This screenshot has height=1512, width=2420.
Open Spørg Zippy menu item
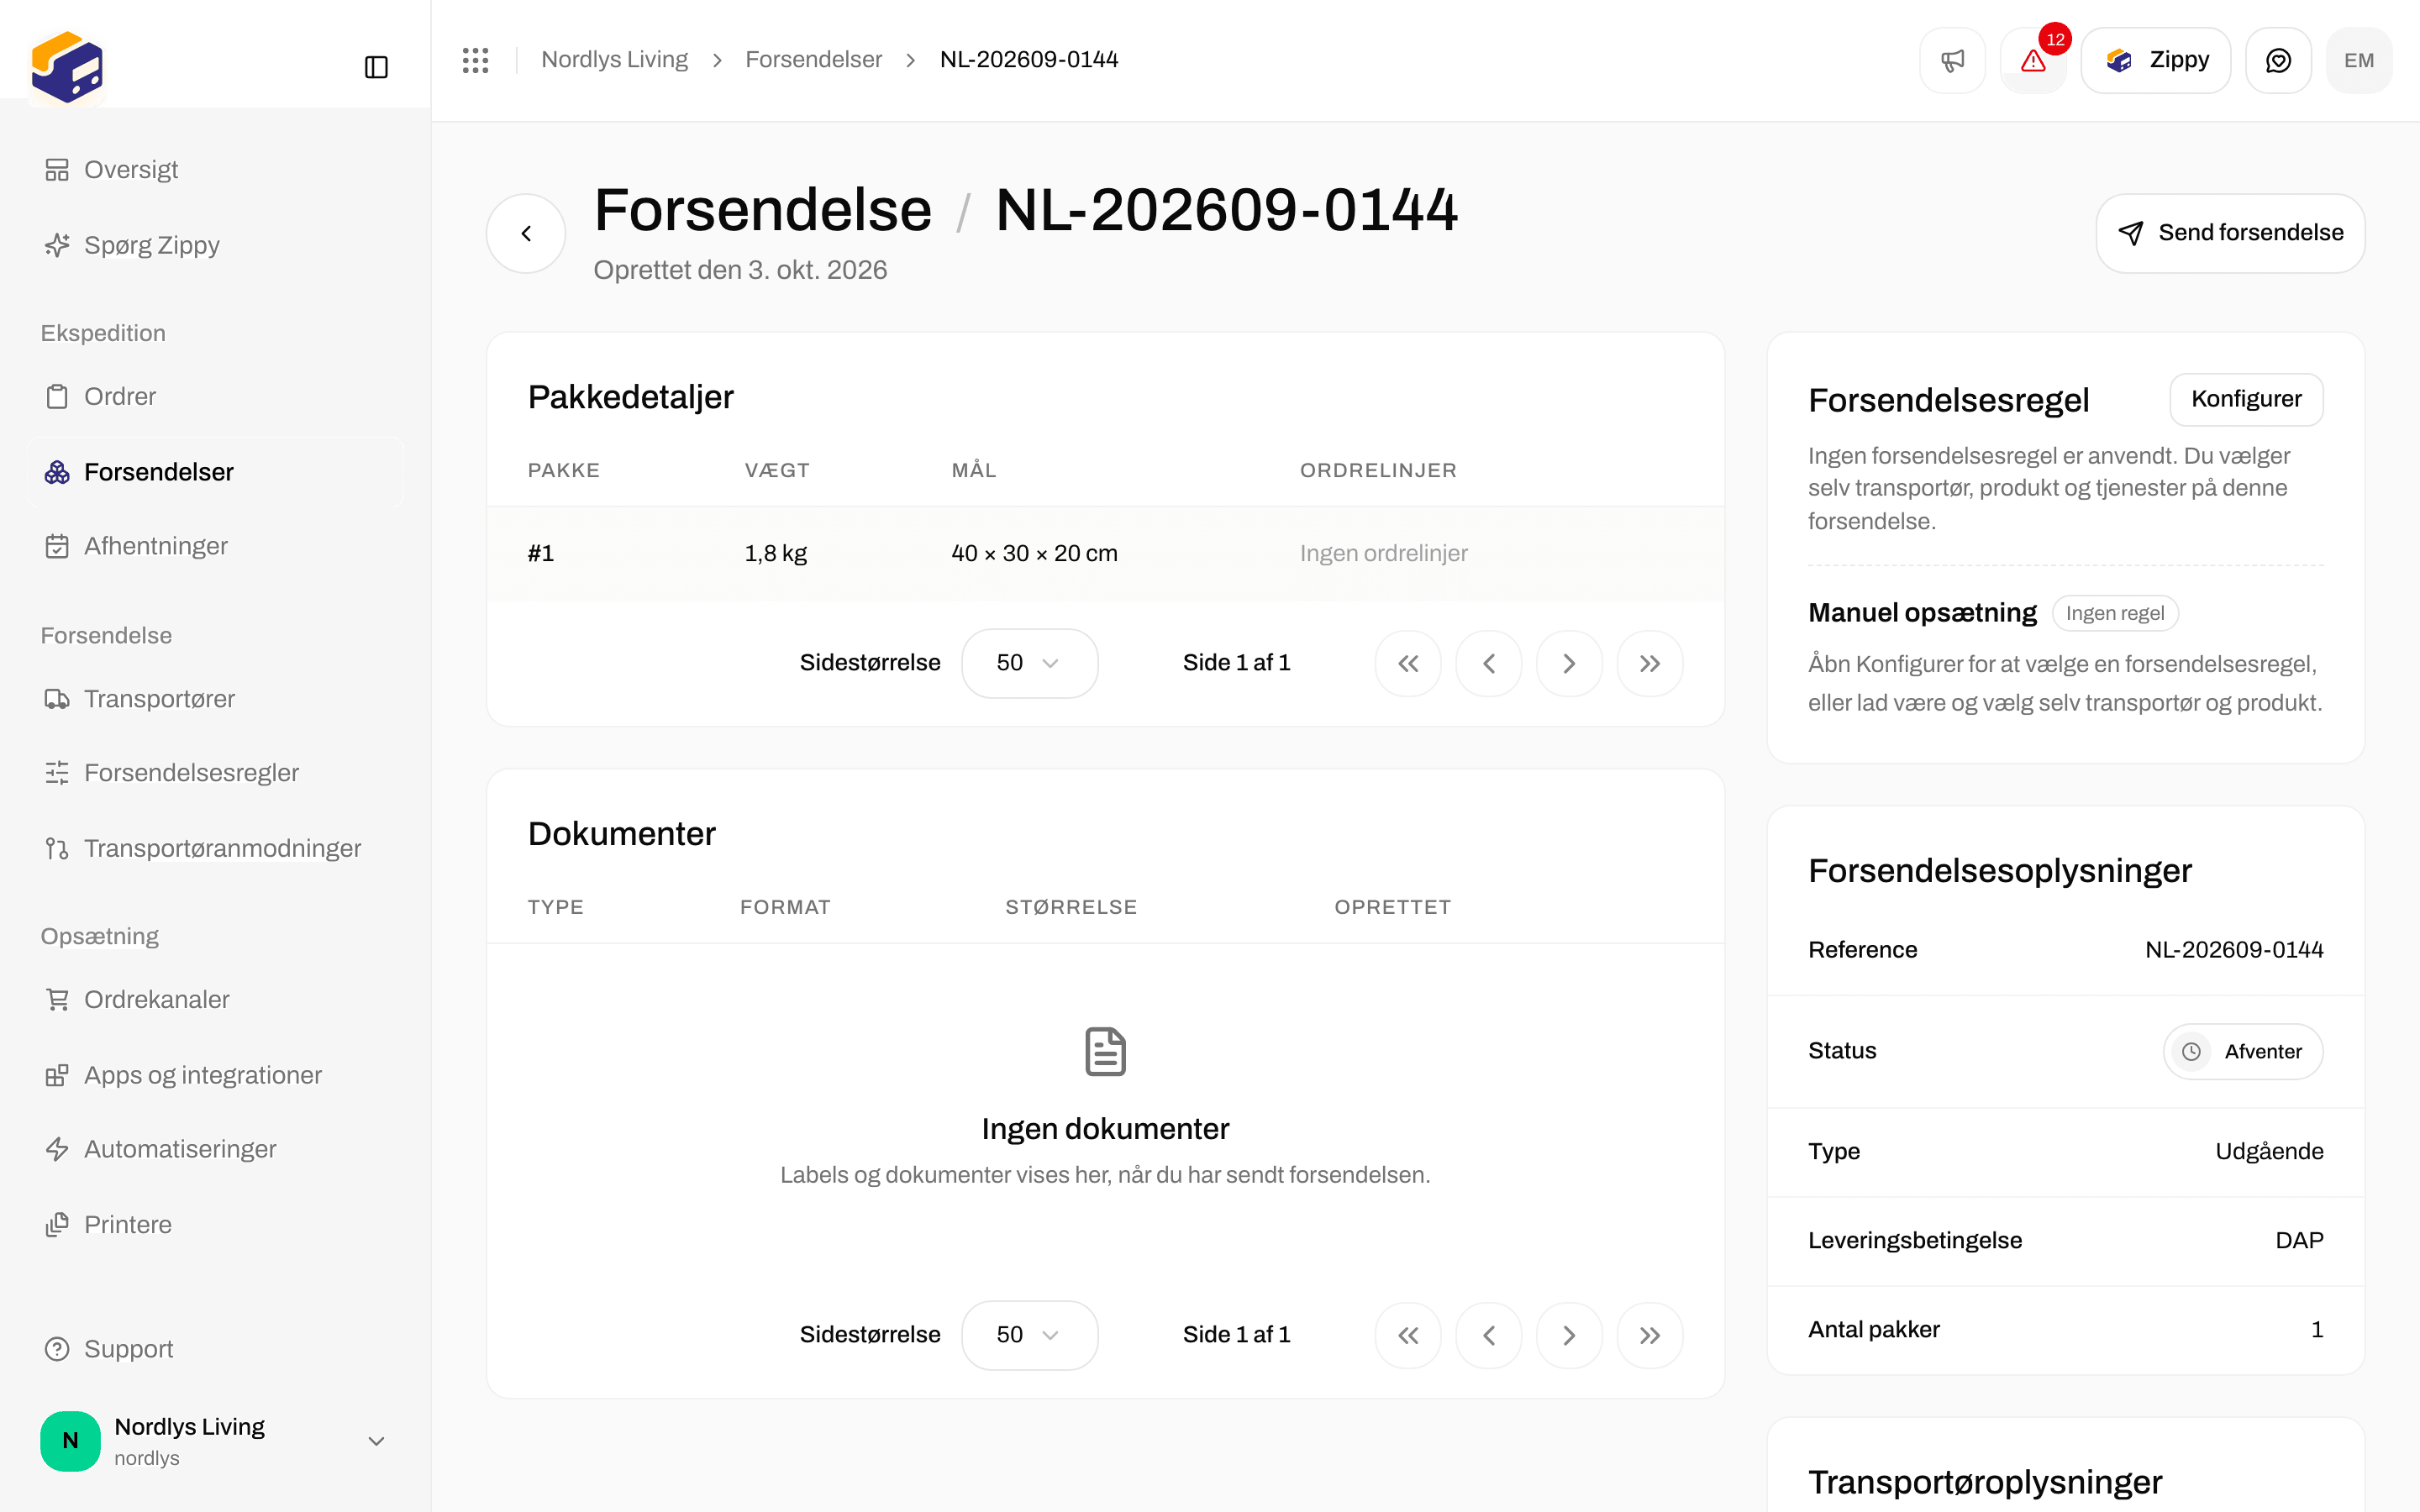pyautogui.click(x=216, y=245)
